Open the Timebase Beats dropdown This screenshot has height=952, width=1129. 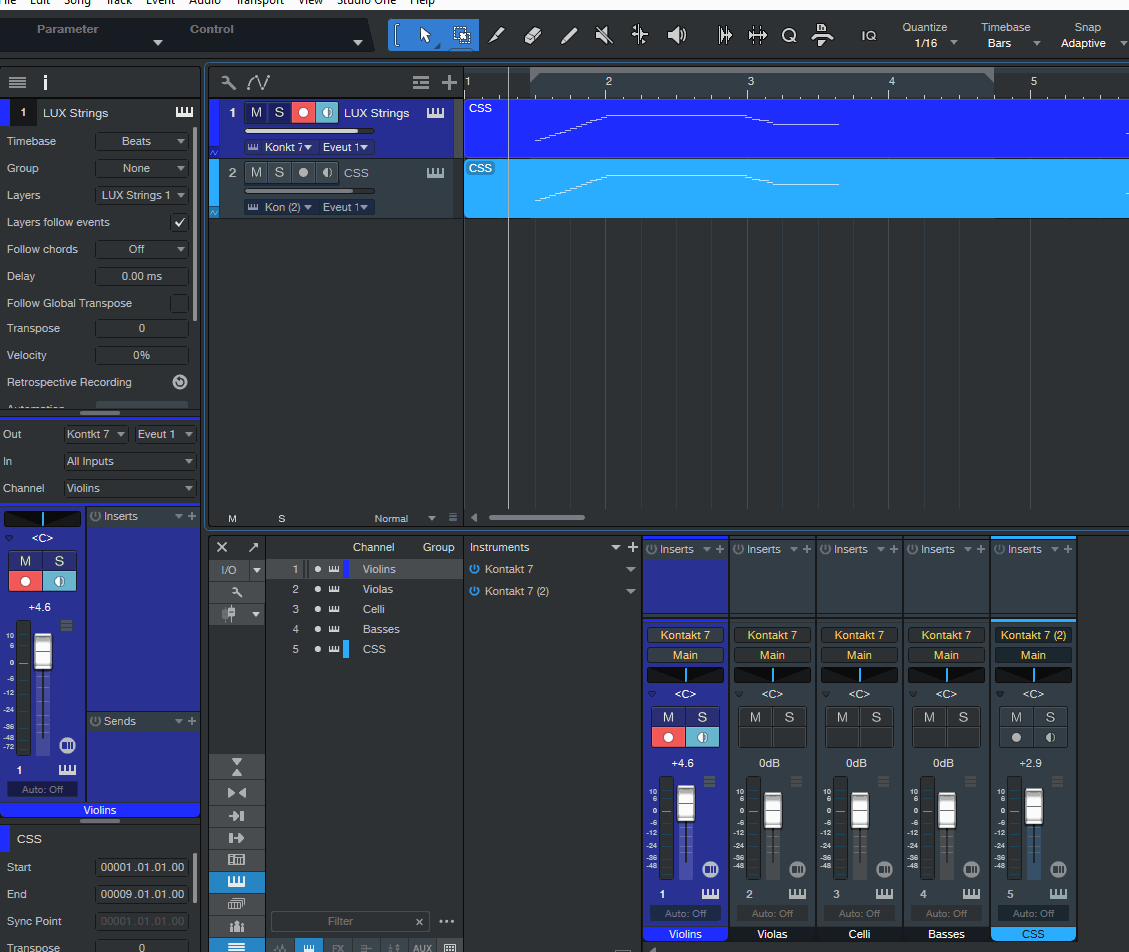142,141
